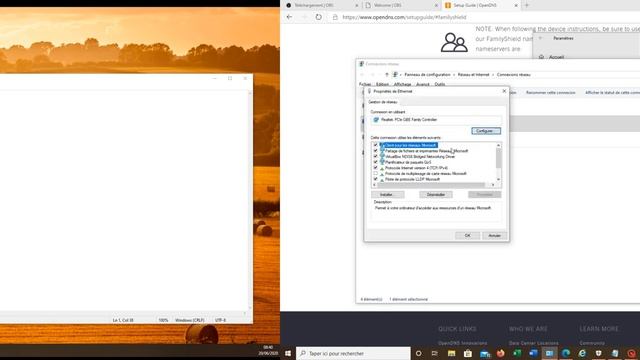Open Microsoft Store taskbar icon
Viewport: 640px width, 360px height.
coord(468,353)
